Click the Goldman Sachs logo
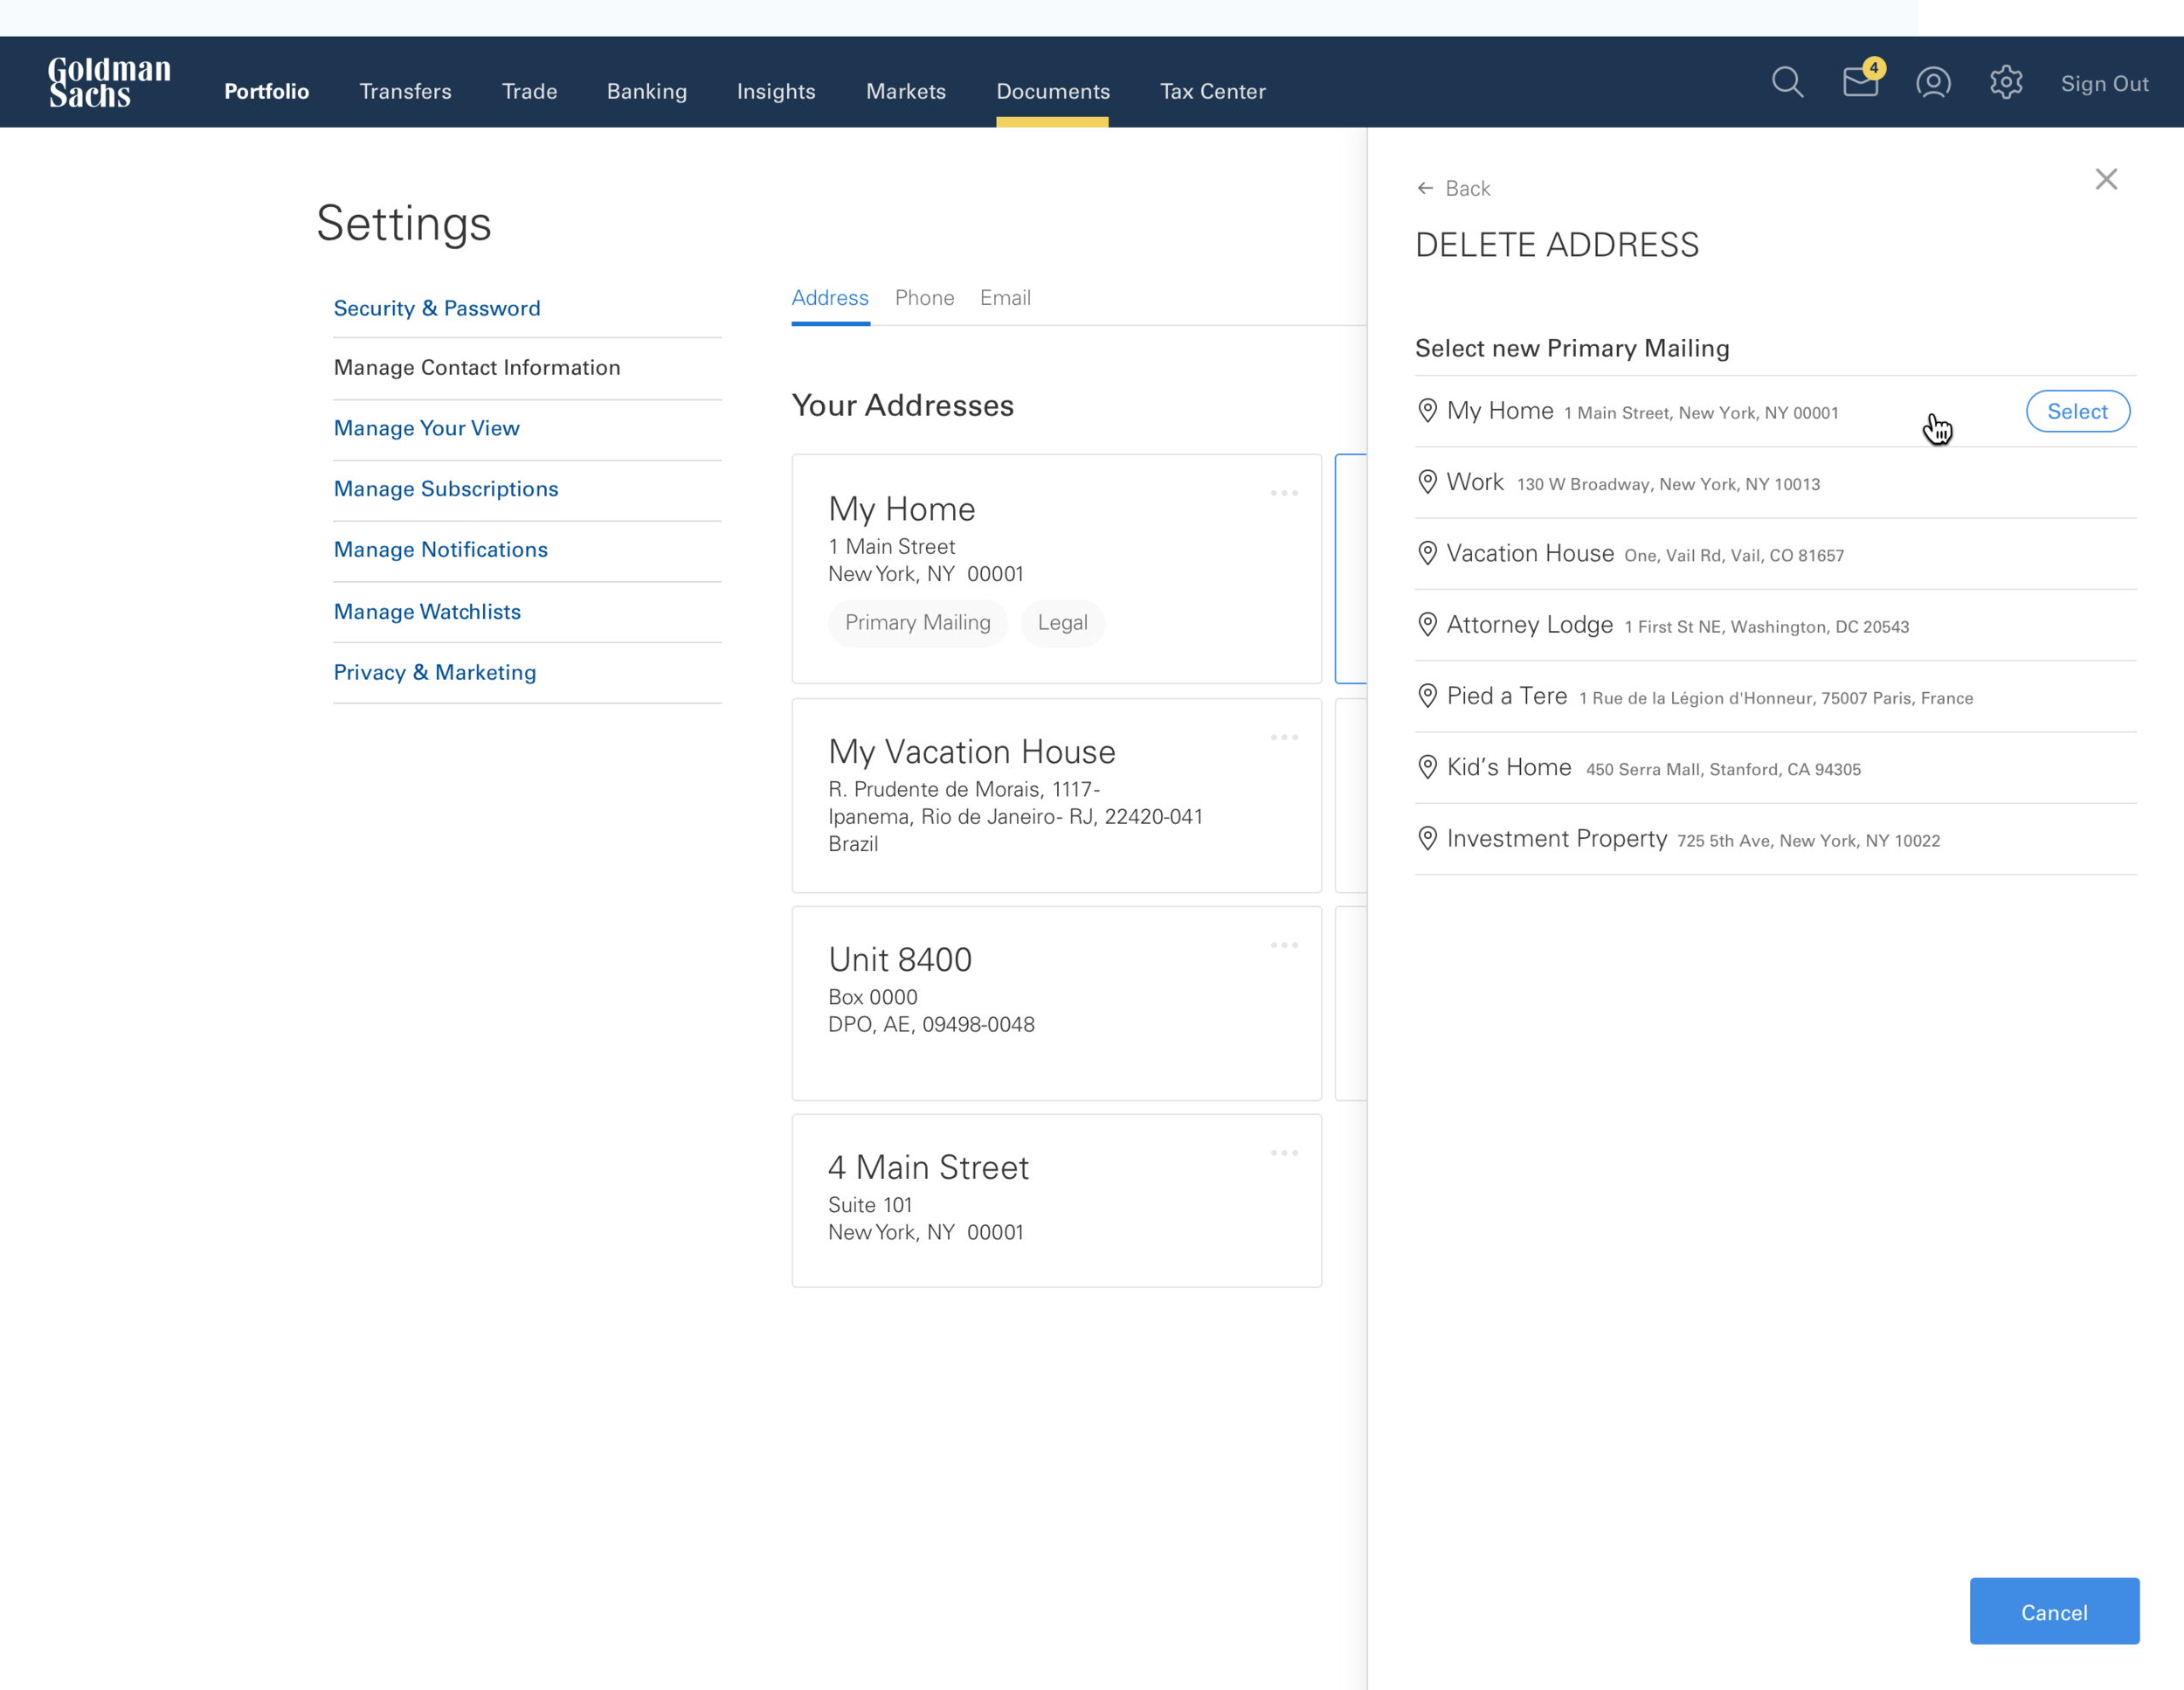This screenshot has height=1690, width=2184. tap(109, 83)
